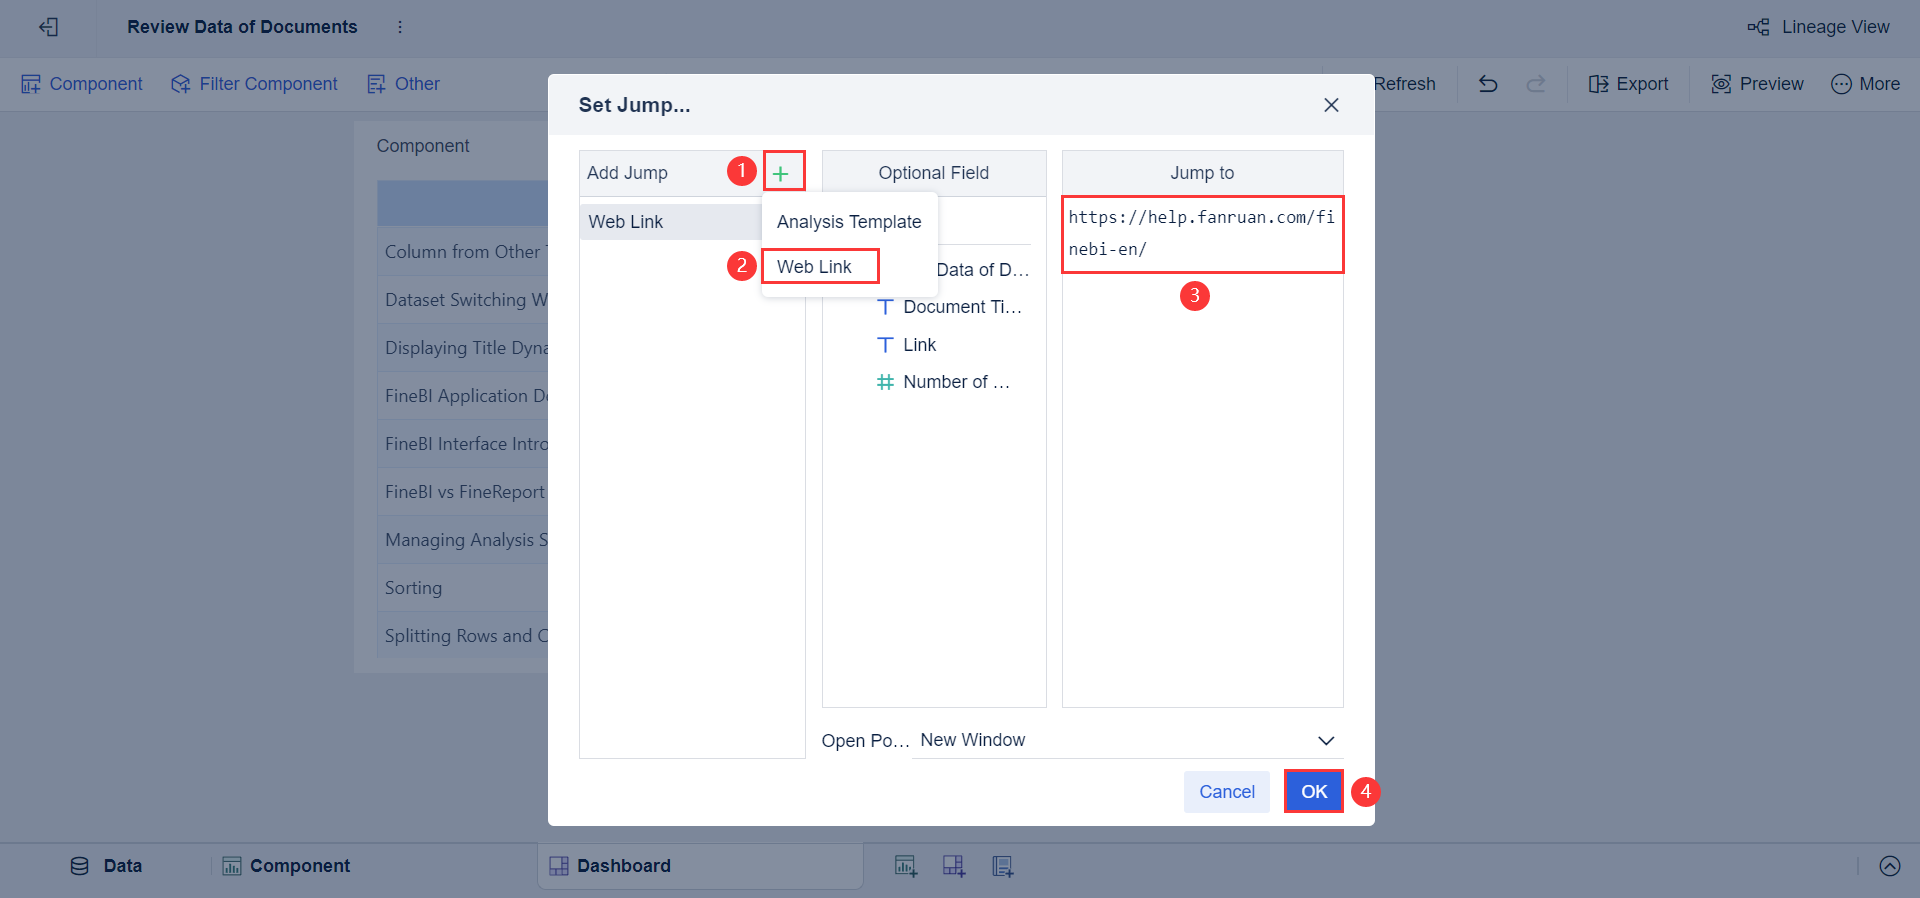The height and width of the screenshot is (898, 1920).
Task: Click the Cancel button
Action: pyautogui.click(x=1227, y=792)
